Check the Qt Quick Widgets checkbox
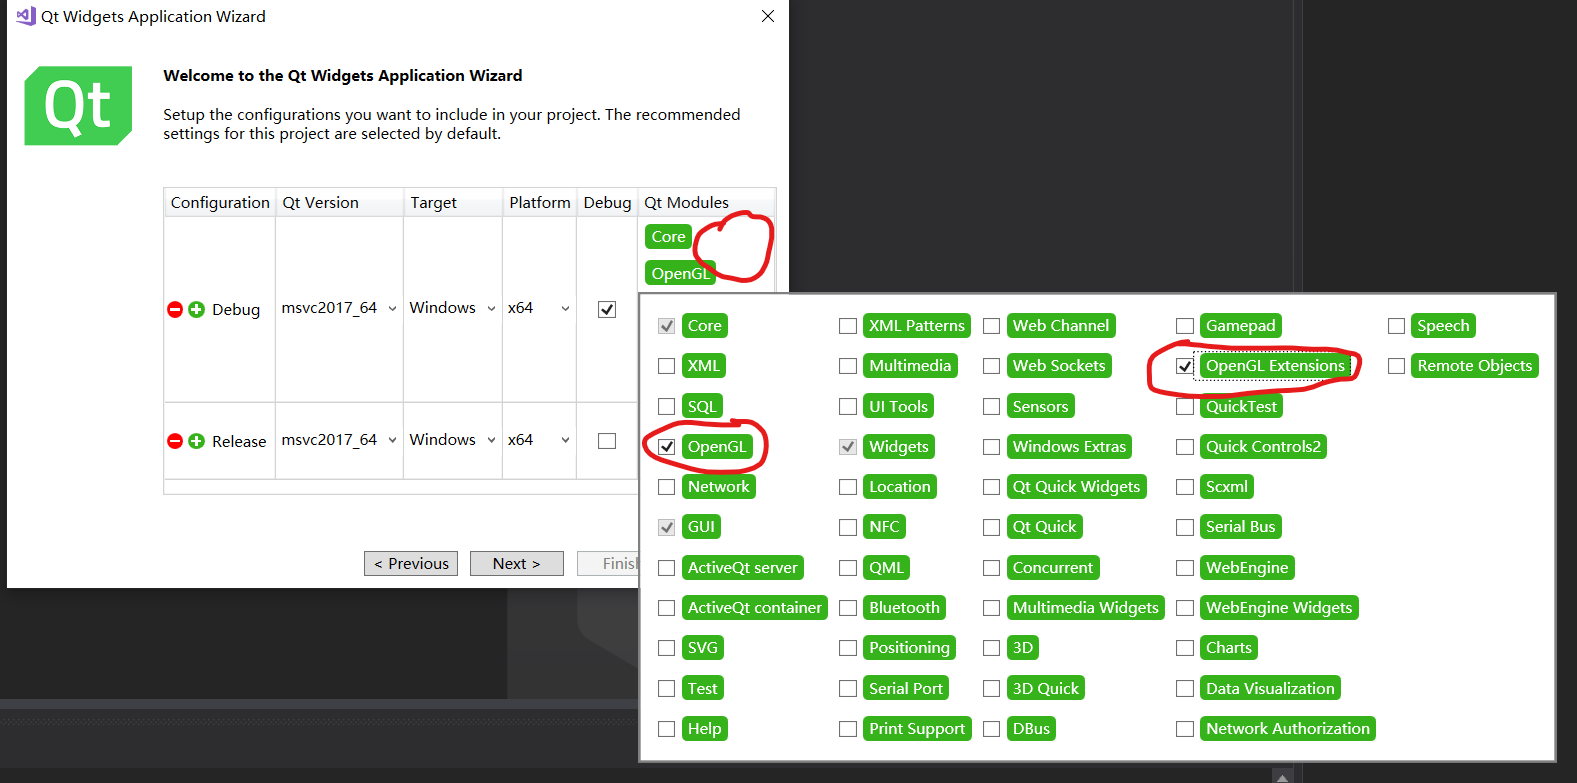 tap(992, 487)
